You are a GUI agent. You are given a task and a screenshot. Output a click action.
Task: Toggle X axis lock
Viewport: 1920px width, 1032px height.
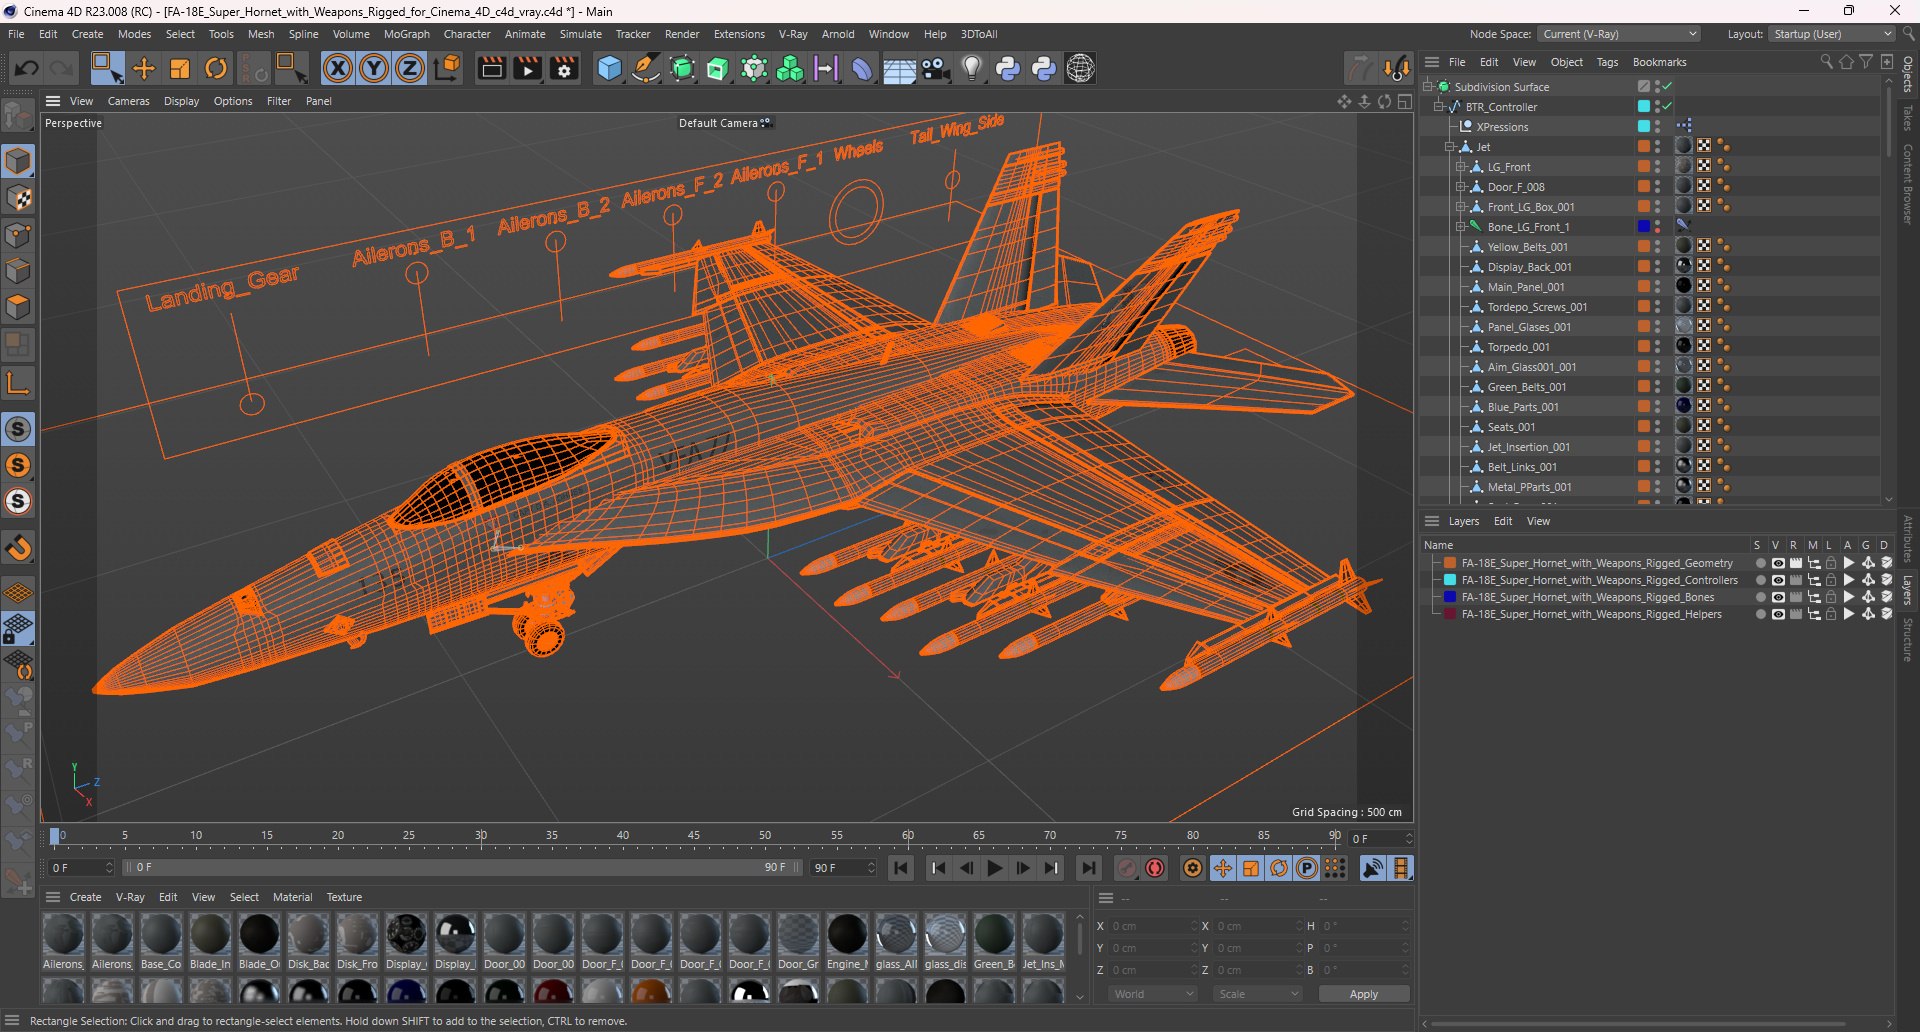tap(338, 68)
